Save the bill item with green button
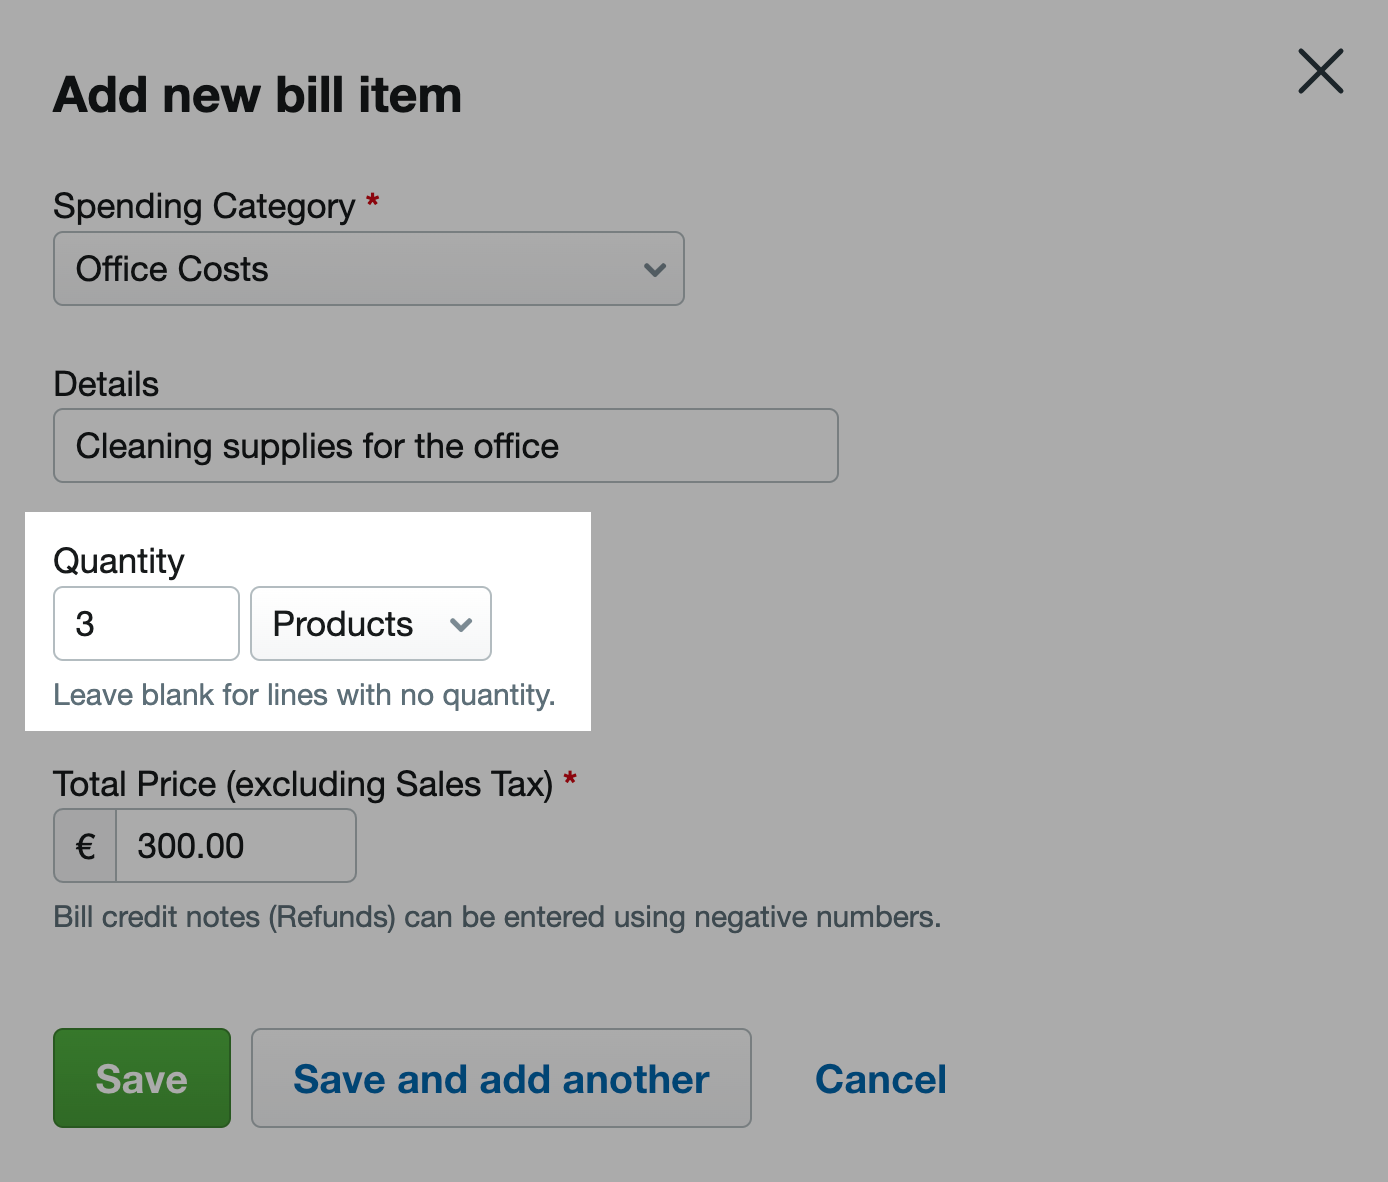Image resolution: width=1388 pixels, height=1182 pixels. [142, 1078]
